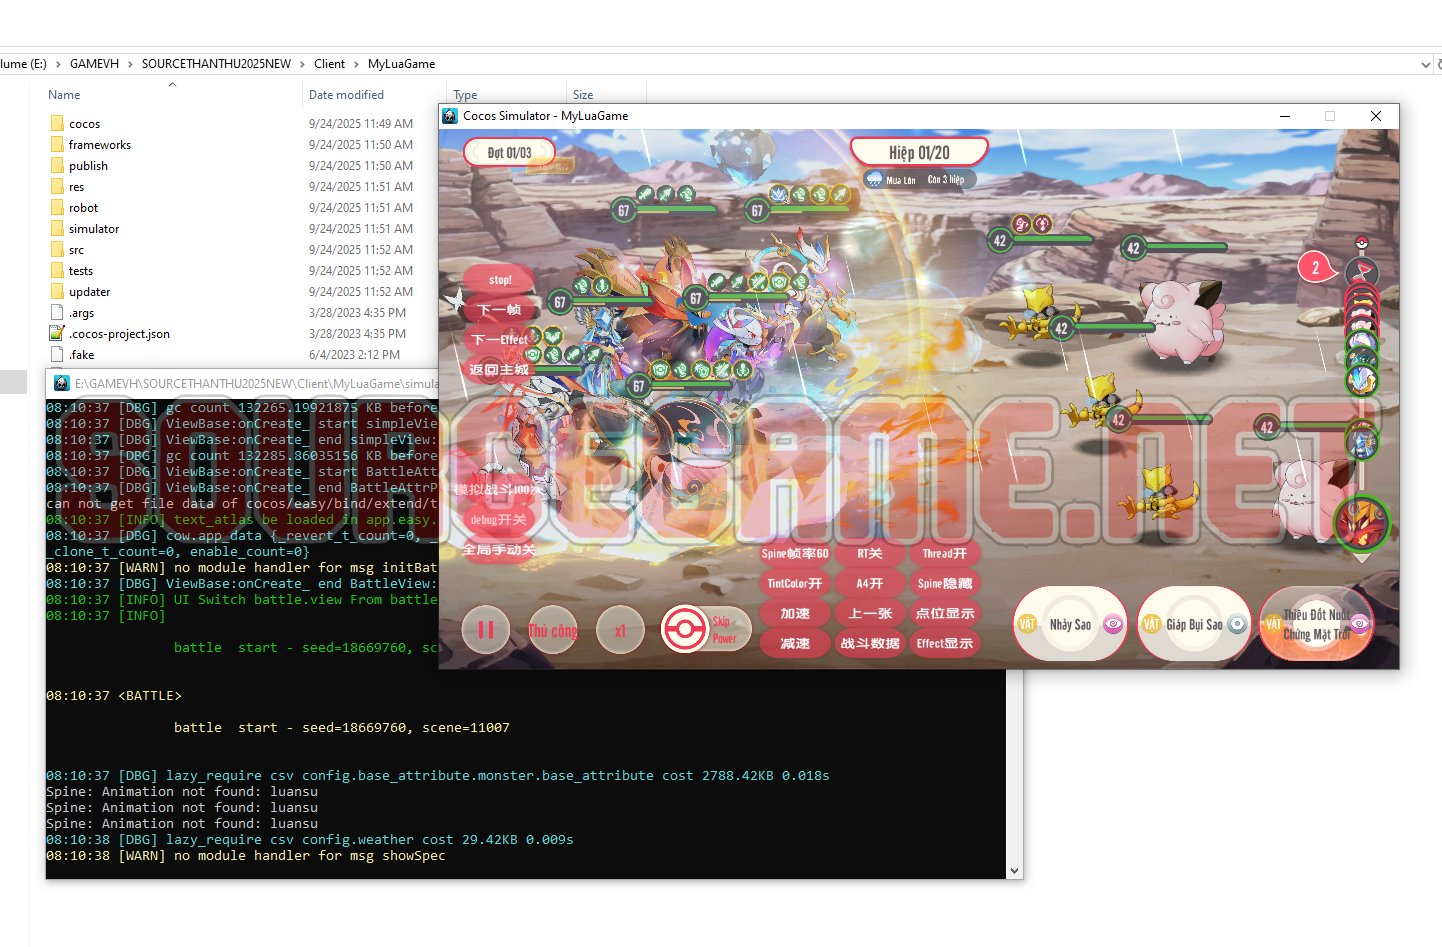This screenshot has height=947, width=1442.
Task: Pause the battle with the pause button
Action: click(x=486, y=630)
